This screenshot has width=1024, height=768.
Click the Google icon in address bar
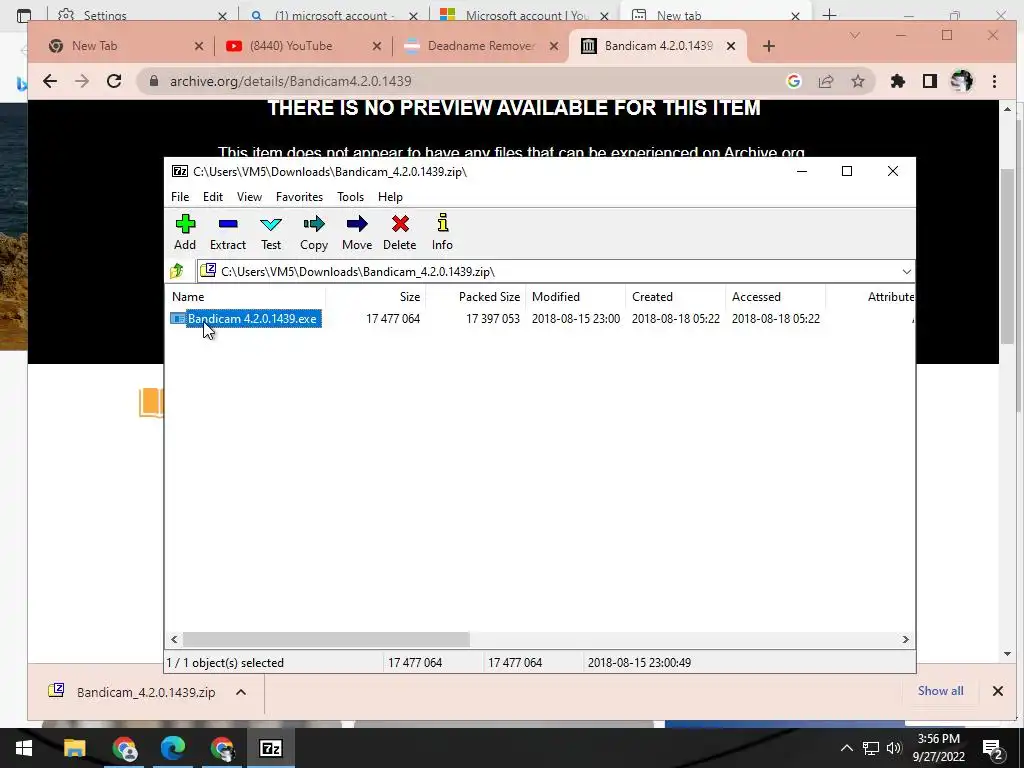click(794, 81)
